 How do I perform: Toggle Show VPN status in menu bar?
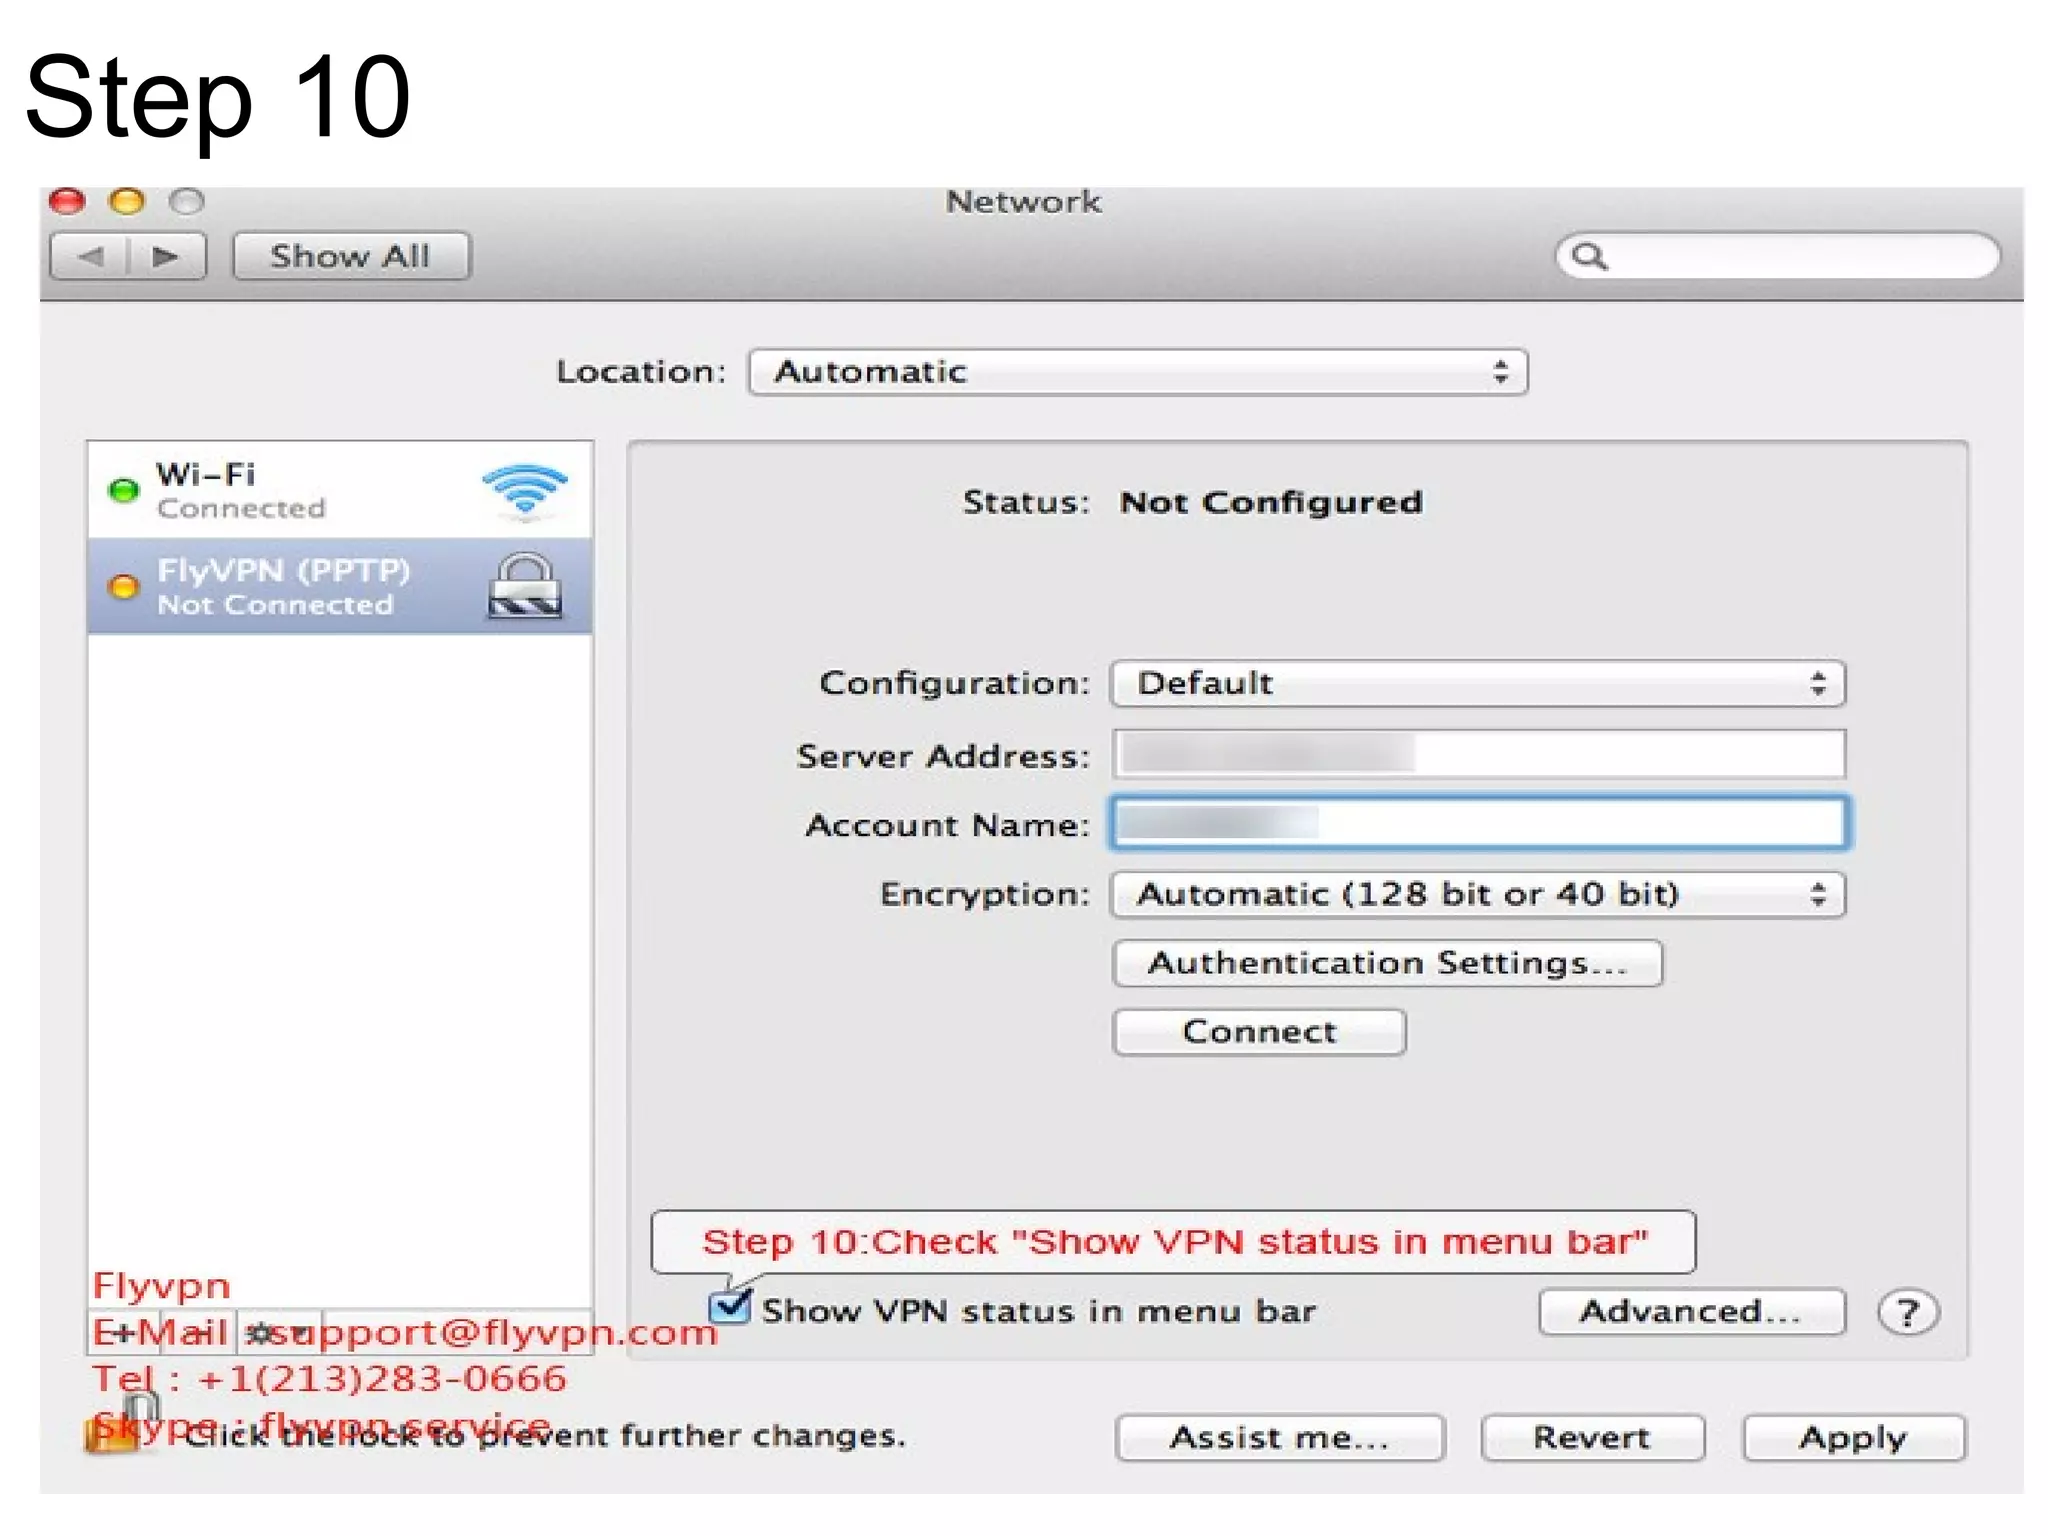tap(729, 1308)
